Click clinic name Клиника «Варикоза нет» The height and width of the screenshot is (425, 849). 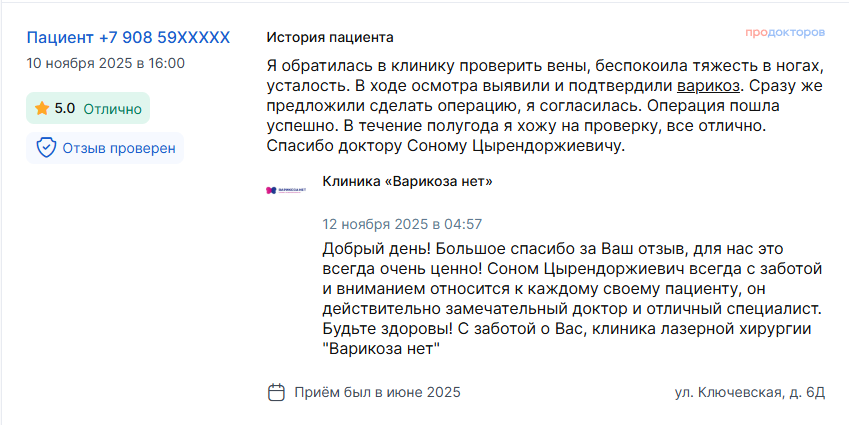407,181
